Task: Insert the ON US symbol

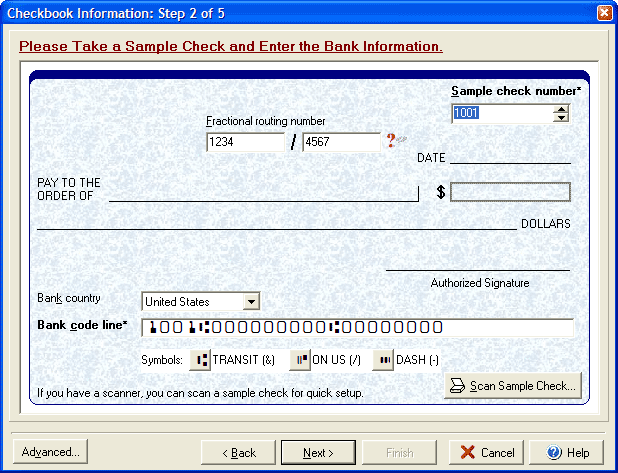Action: click(x=300, y=360)
